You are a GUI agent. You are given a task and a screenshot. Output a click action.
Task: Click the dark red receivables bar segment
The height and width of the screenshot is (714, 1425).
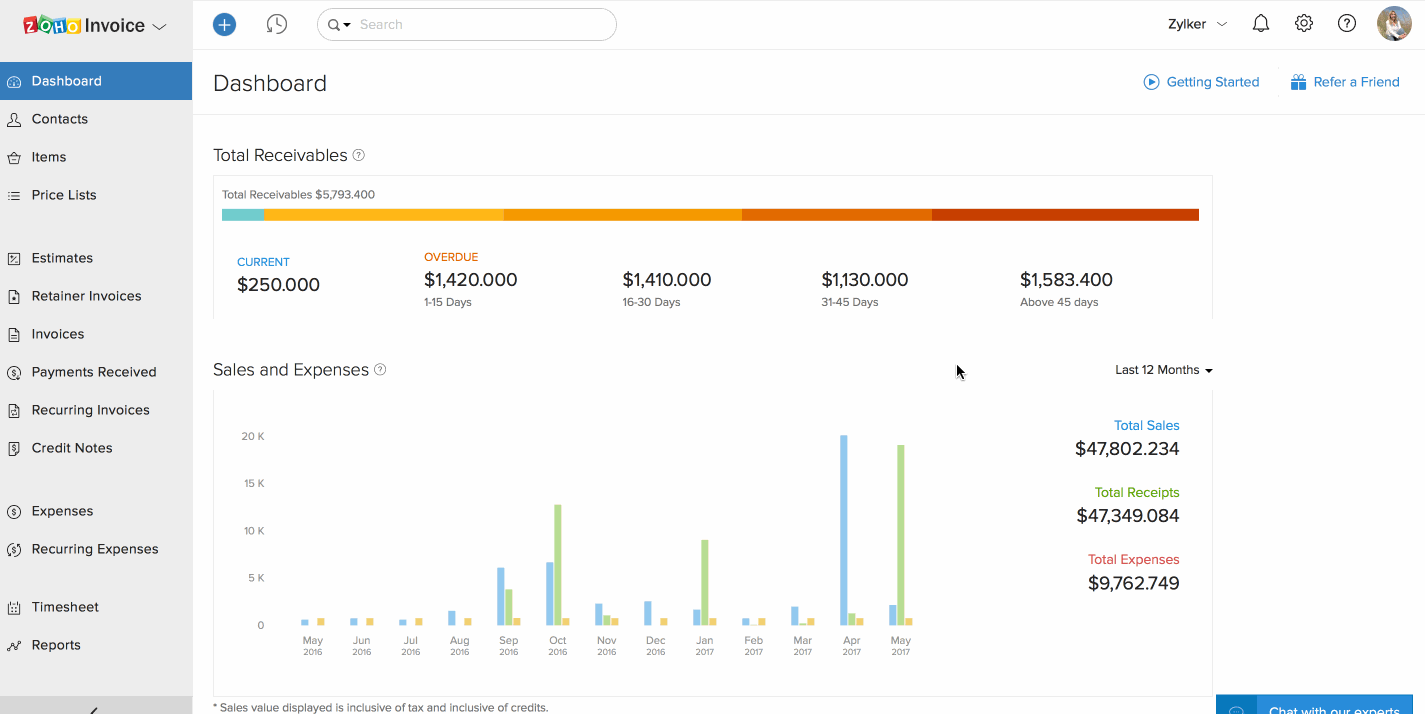click(x=1065, y=215)
